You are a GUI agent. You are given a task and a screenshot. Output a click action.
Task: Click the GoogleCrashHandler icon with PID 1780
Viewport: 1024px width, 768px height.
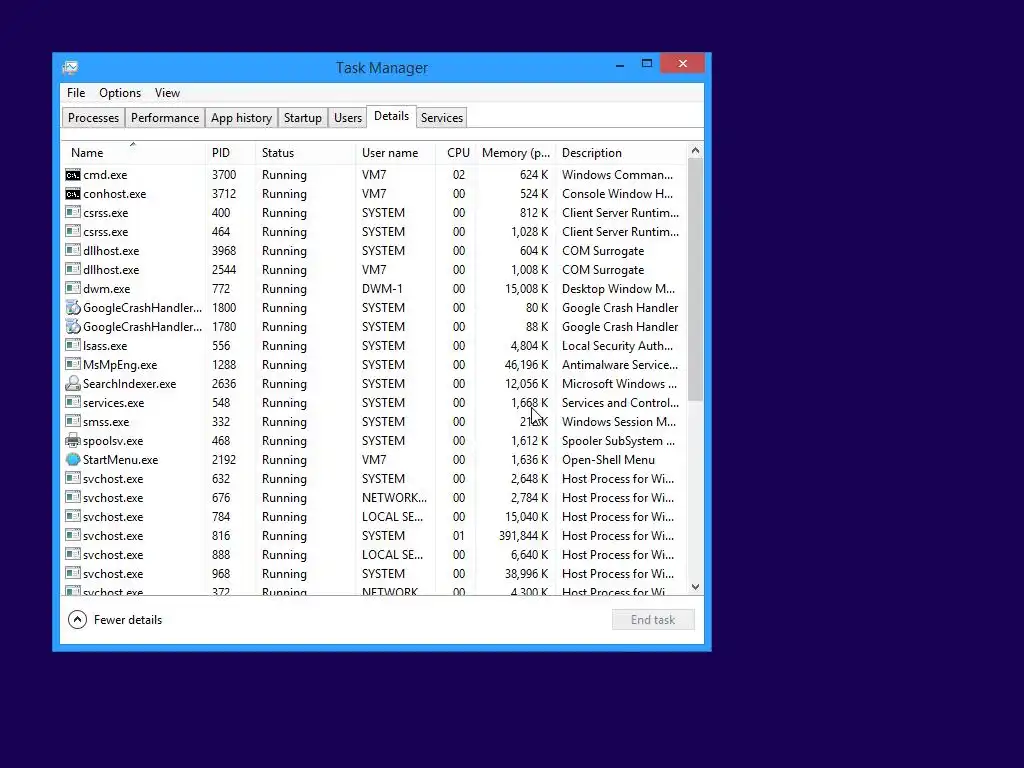[x=73, y=327]
